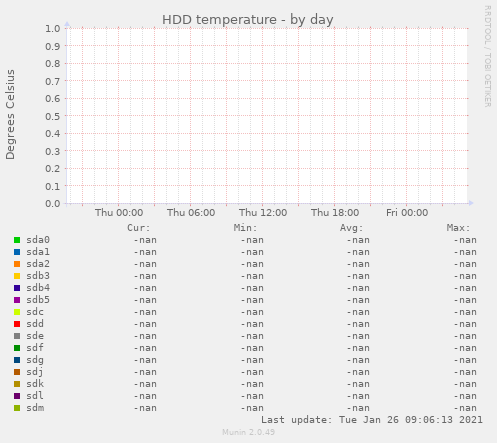Viewport: 497px width, 443px height.
Task: Click the sda2 orange legend swatch
Action: pos(17,264)
